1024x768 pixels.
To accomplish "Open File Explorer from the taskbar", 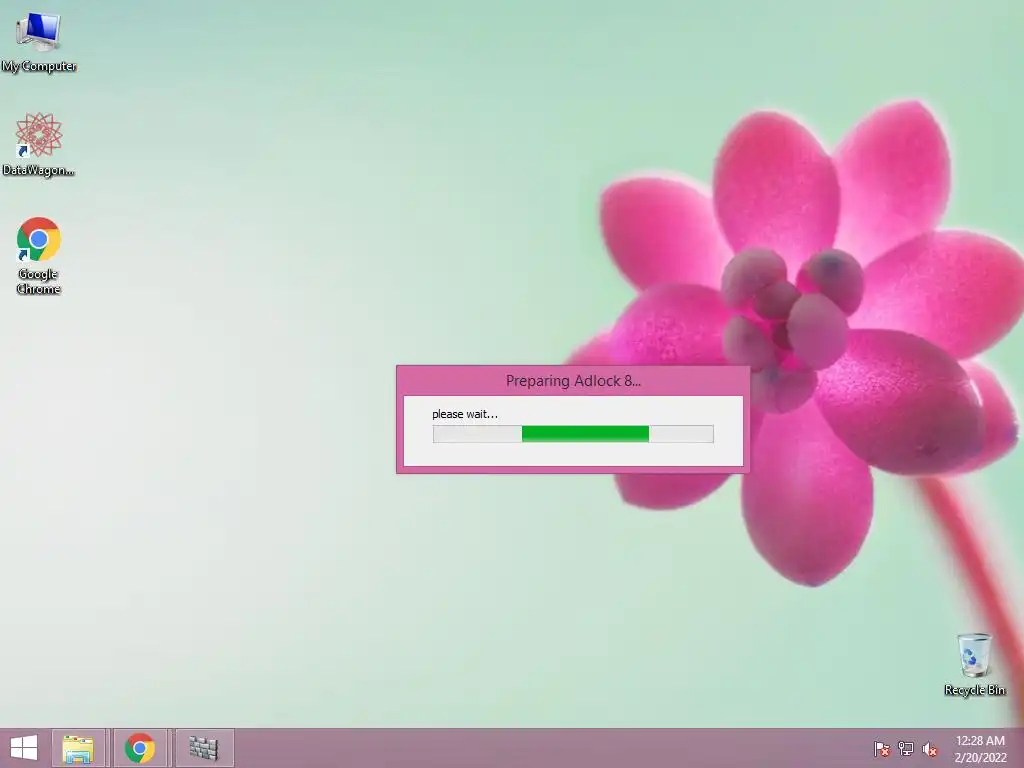I will [x=78, y=748].
